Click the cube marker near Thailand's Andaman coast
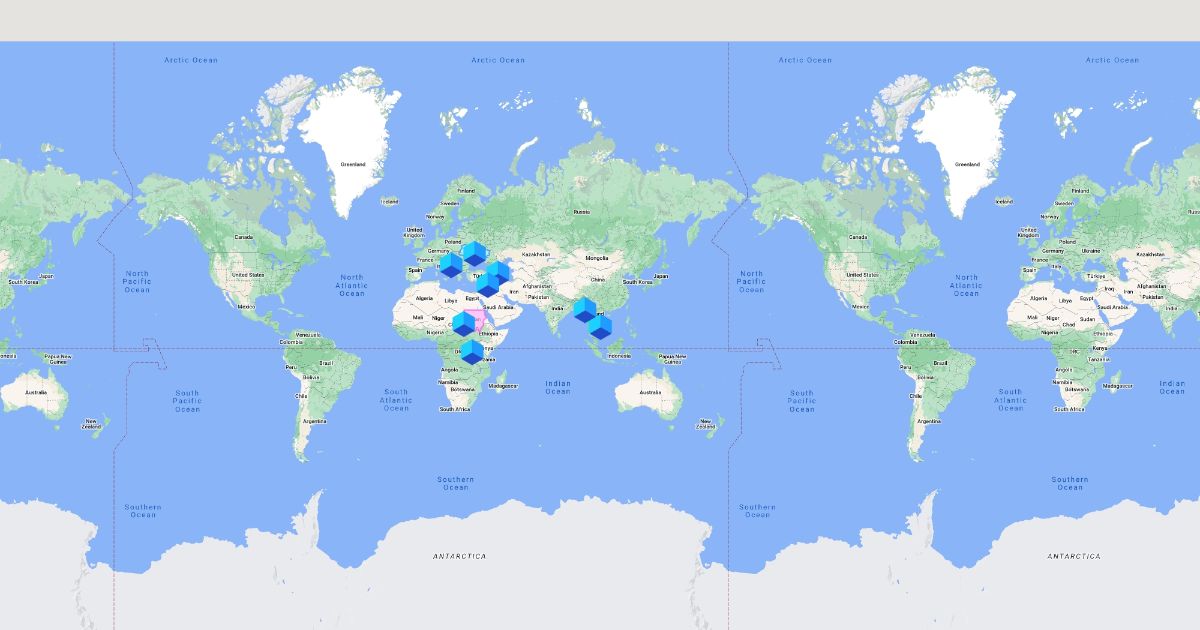Viewport: 1200px width, 630px height. [x=600, y=327]
